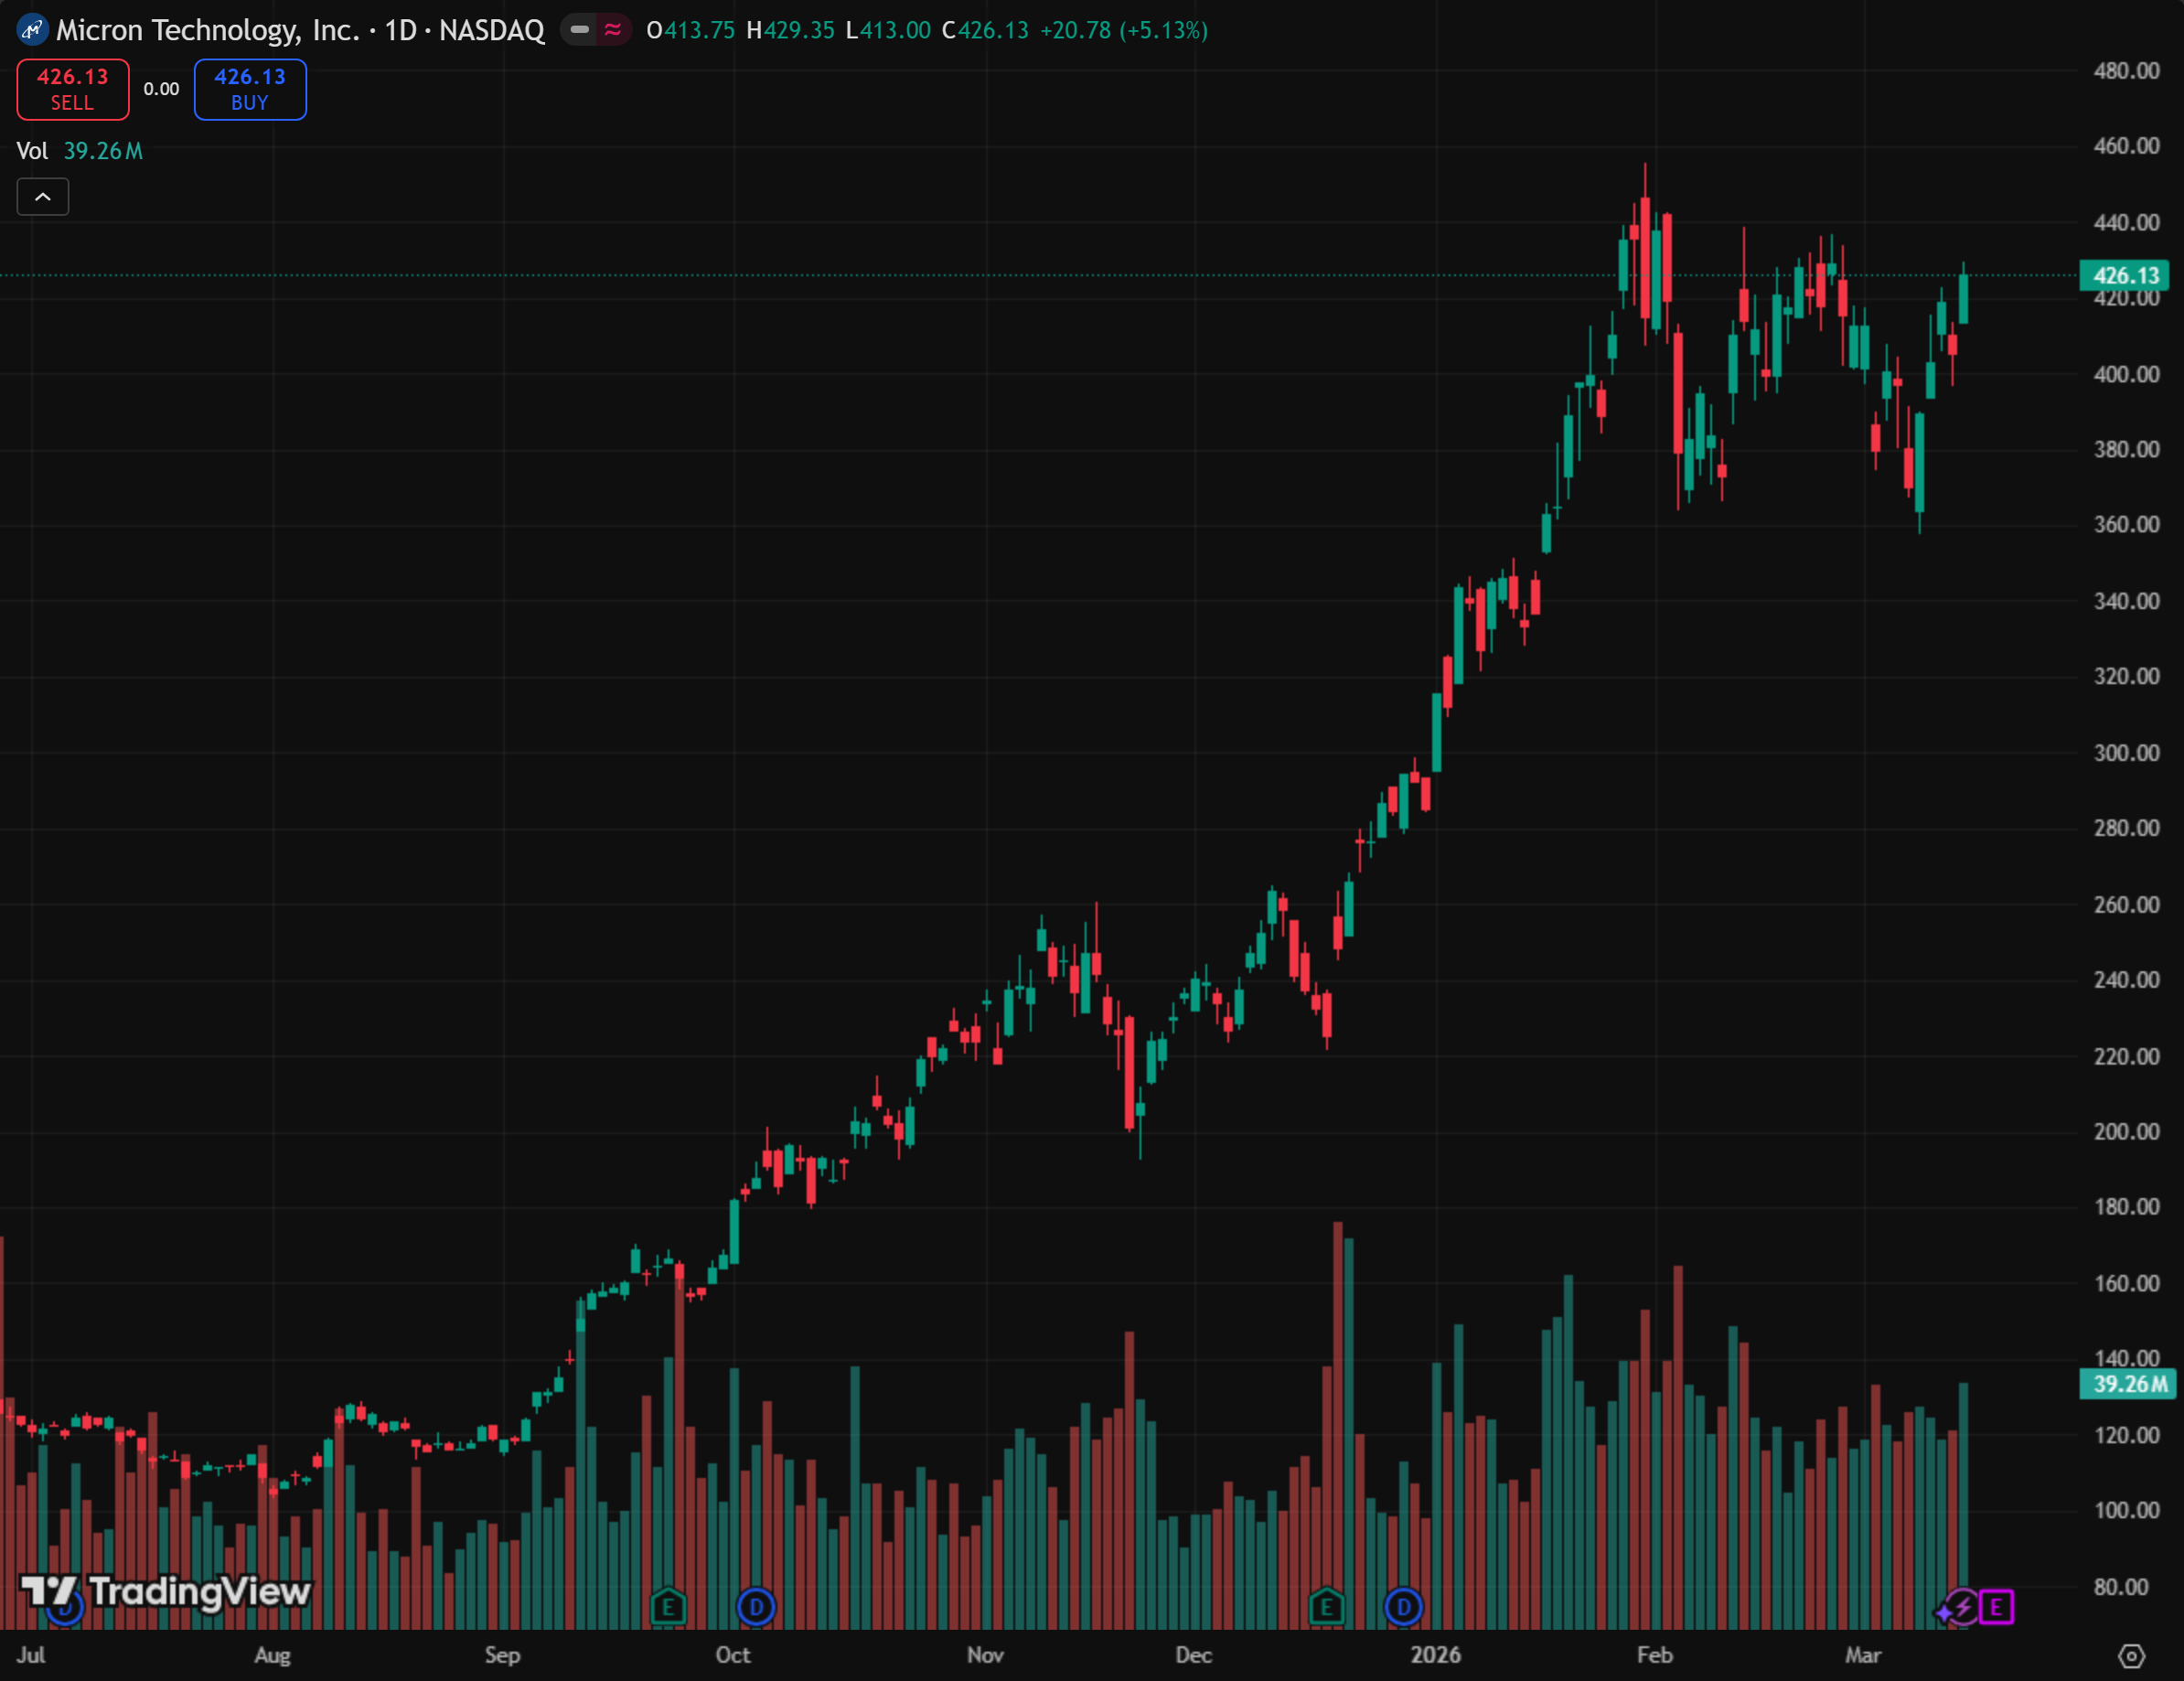Click the earnings 'E' marker in late December
Screen dimensions: 2184x1681
[x=1326, y=1607]
